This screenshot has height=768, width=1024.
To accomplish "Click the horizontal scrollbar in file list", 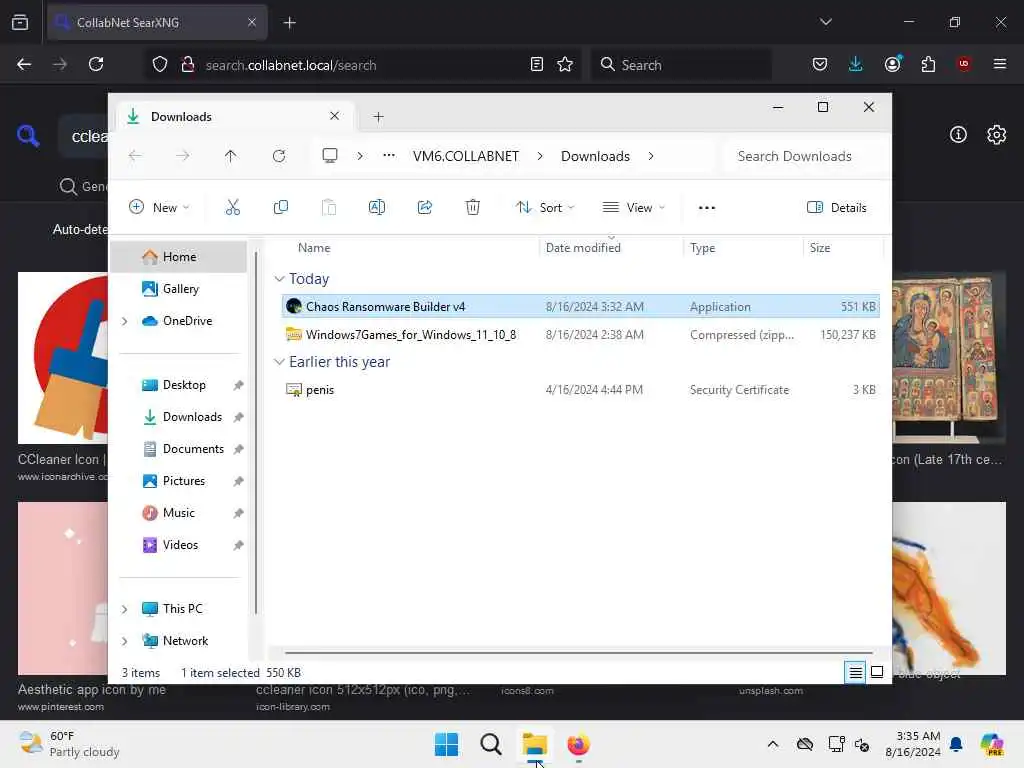I will point(578,652).
